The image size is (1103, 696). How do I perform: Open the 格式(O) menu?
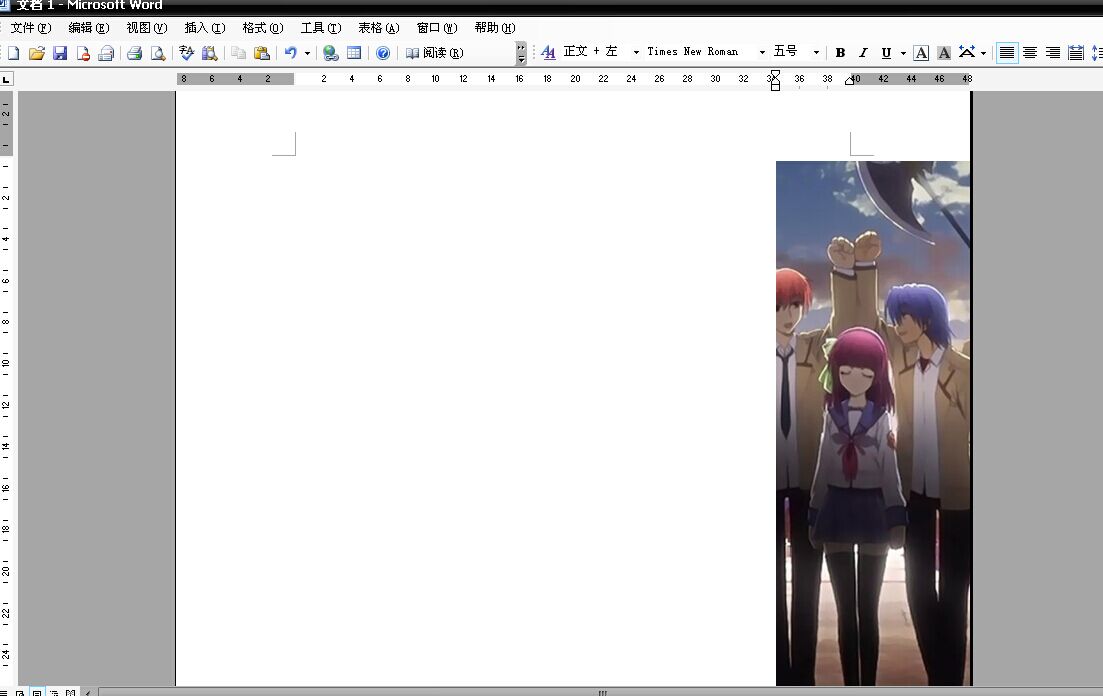coord(262,27)
